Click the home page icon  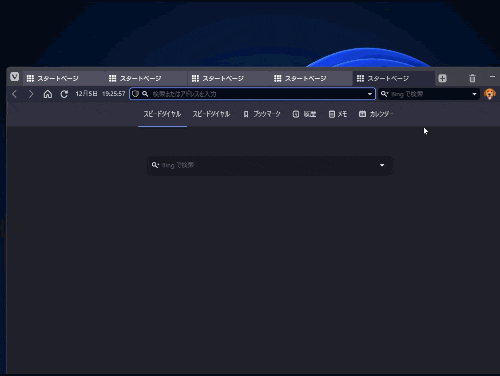[x=48, y=94]
